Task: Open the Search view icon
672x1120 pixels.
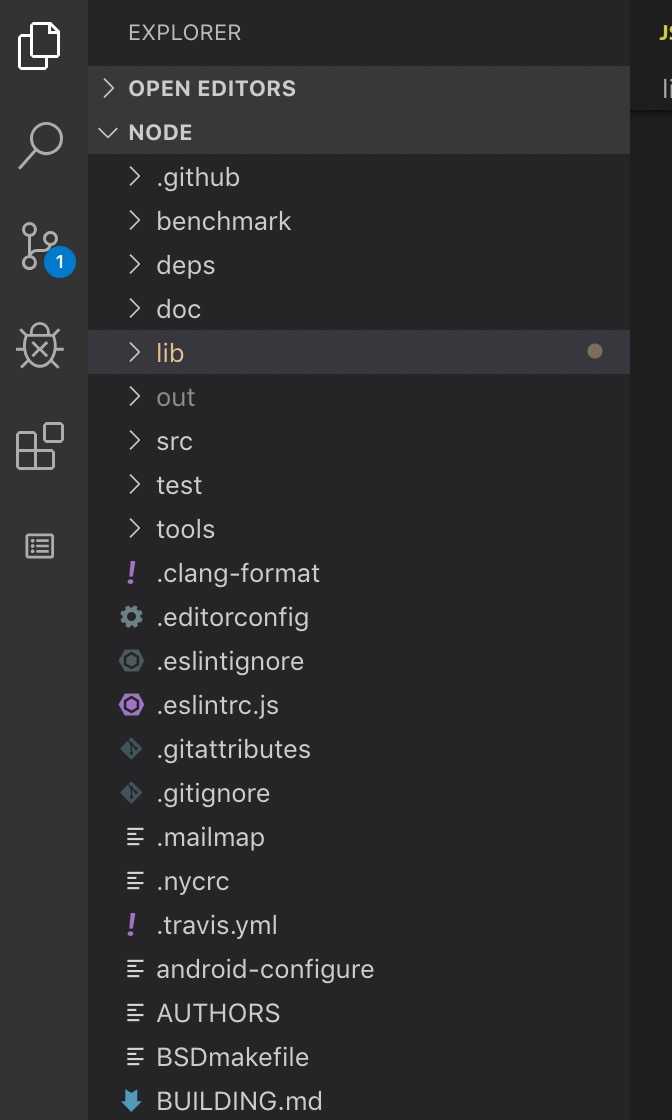Action: (41, 146)
